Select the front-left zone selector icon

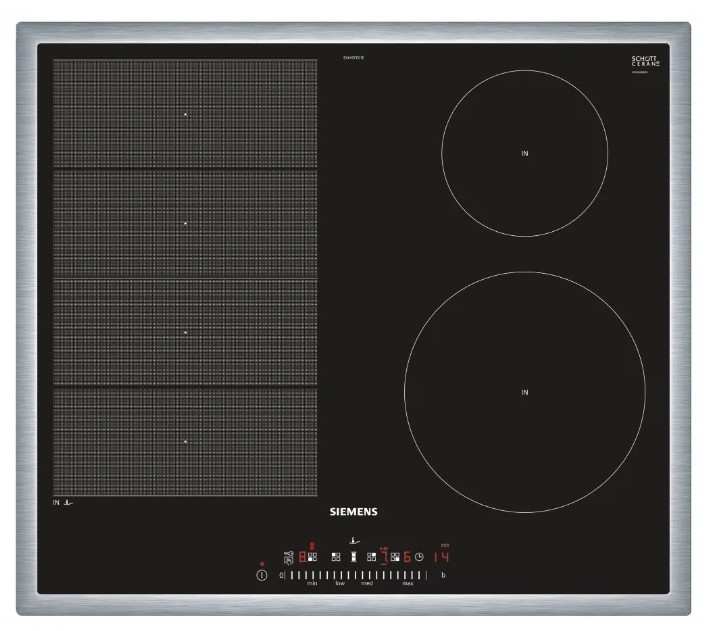[312, 557]
